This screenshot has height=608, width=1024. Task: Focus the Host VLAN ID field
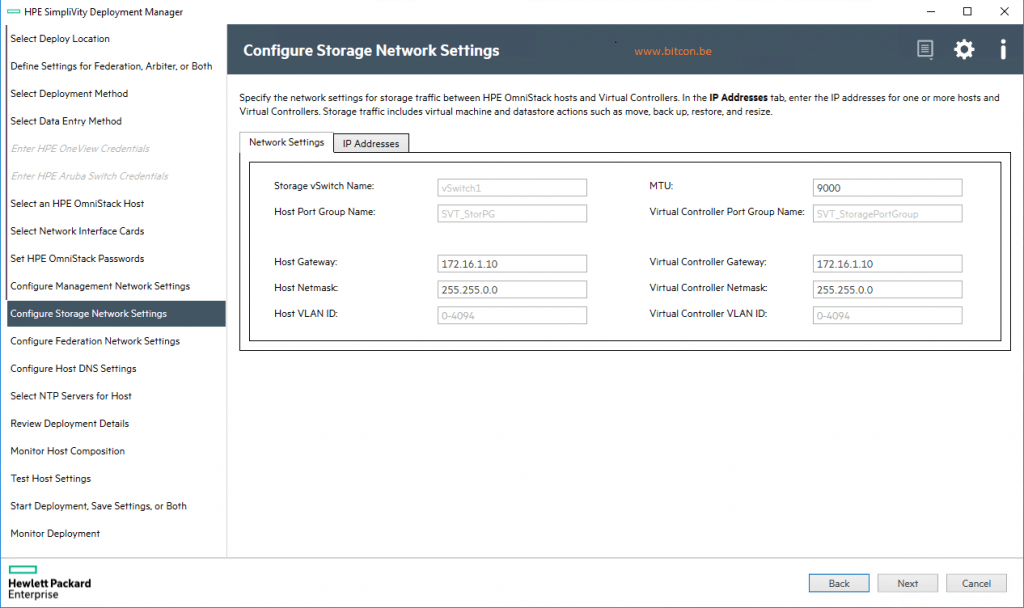512,315
